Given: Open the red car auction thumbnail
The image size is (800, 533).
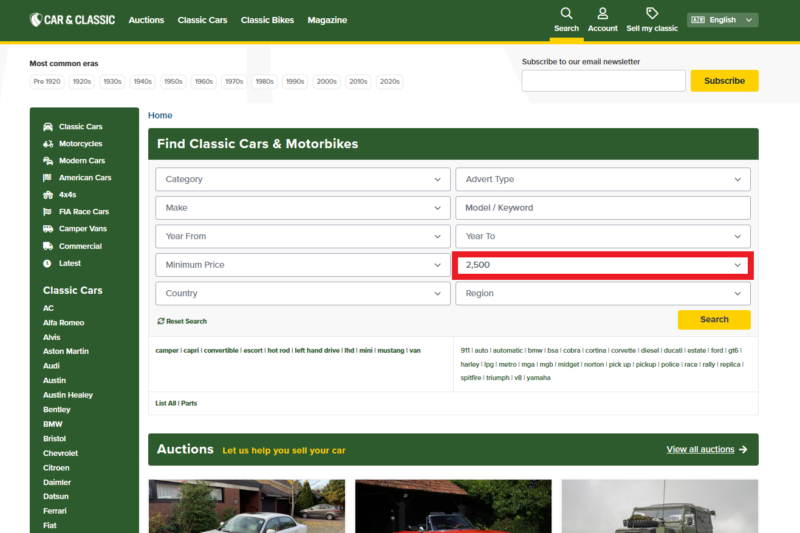Looking at the screenshot, I should click(x=453, y=506).
